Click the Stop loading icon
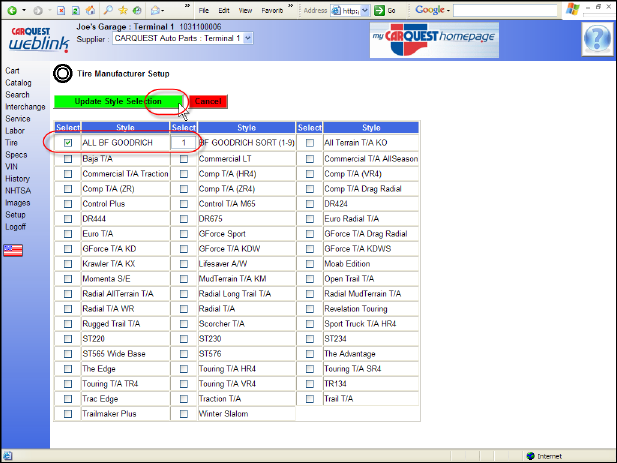The width and height of the screenshot is (617, 463). point(61,10)
